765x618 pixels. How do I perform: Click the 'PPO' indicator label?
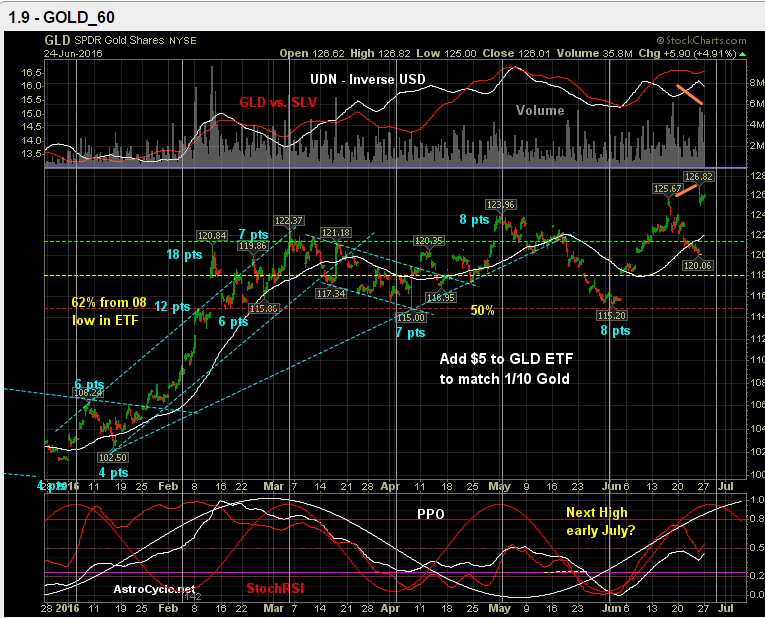pos(431,515)
